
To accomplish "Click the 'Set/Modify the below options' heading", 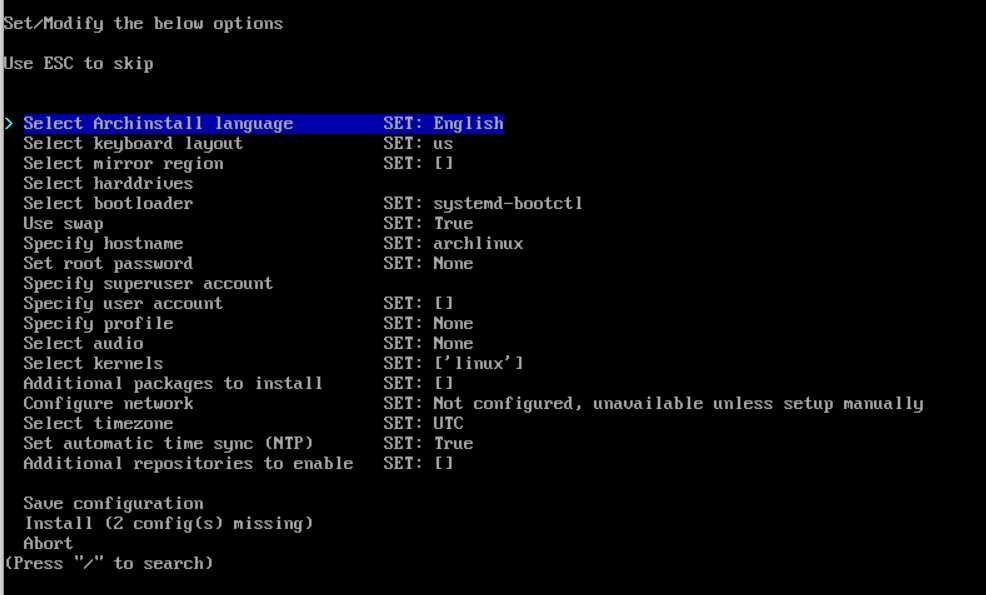I will point(143,24).
